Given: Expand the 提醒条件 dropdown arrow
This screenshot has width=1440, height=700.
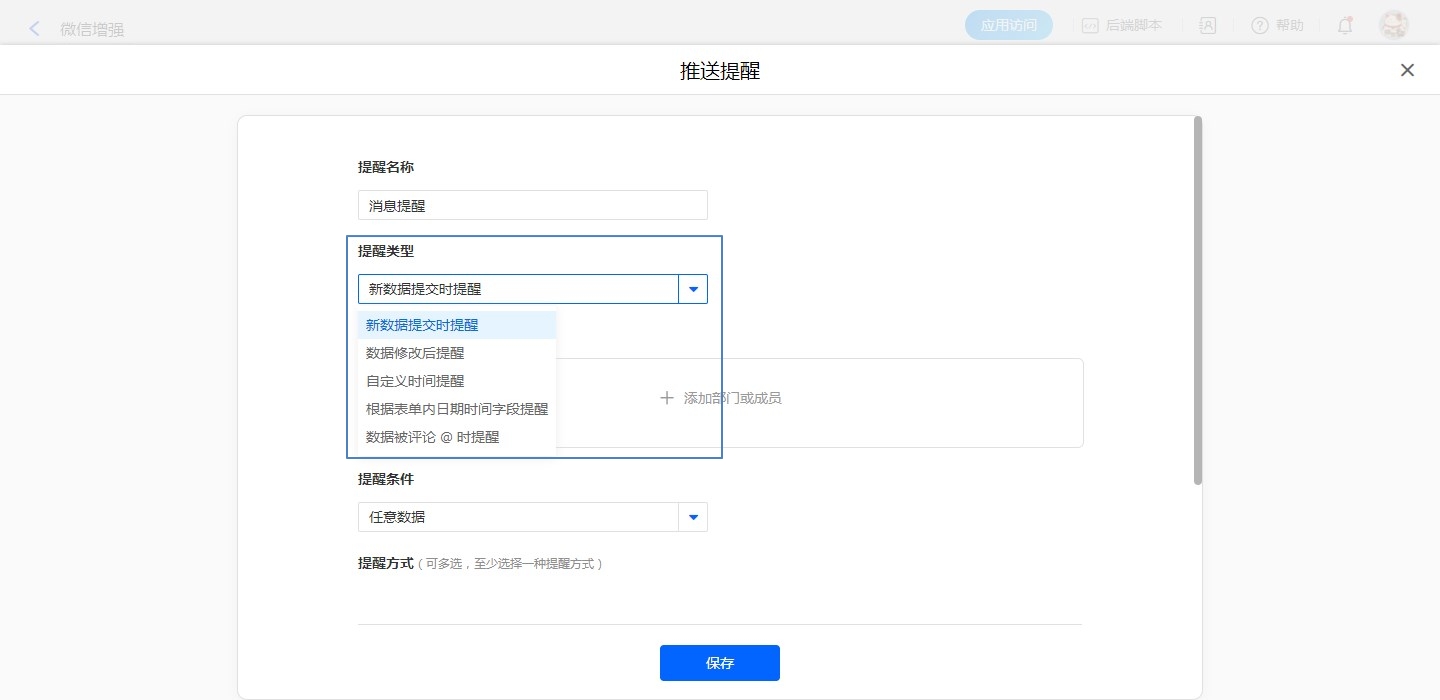Looking at the screenshot, I should [693, 517].
